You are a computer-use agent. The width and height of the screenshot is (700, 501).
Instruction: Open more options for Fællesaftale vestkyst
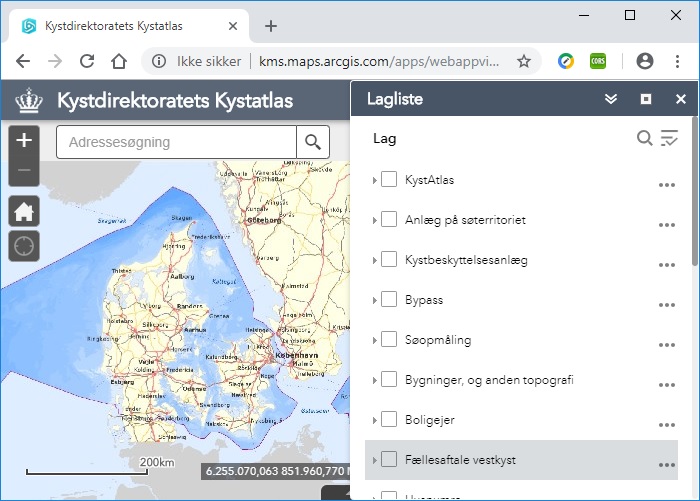pyautogui.click(x=667, y=465)
